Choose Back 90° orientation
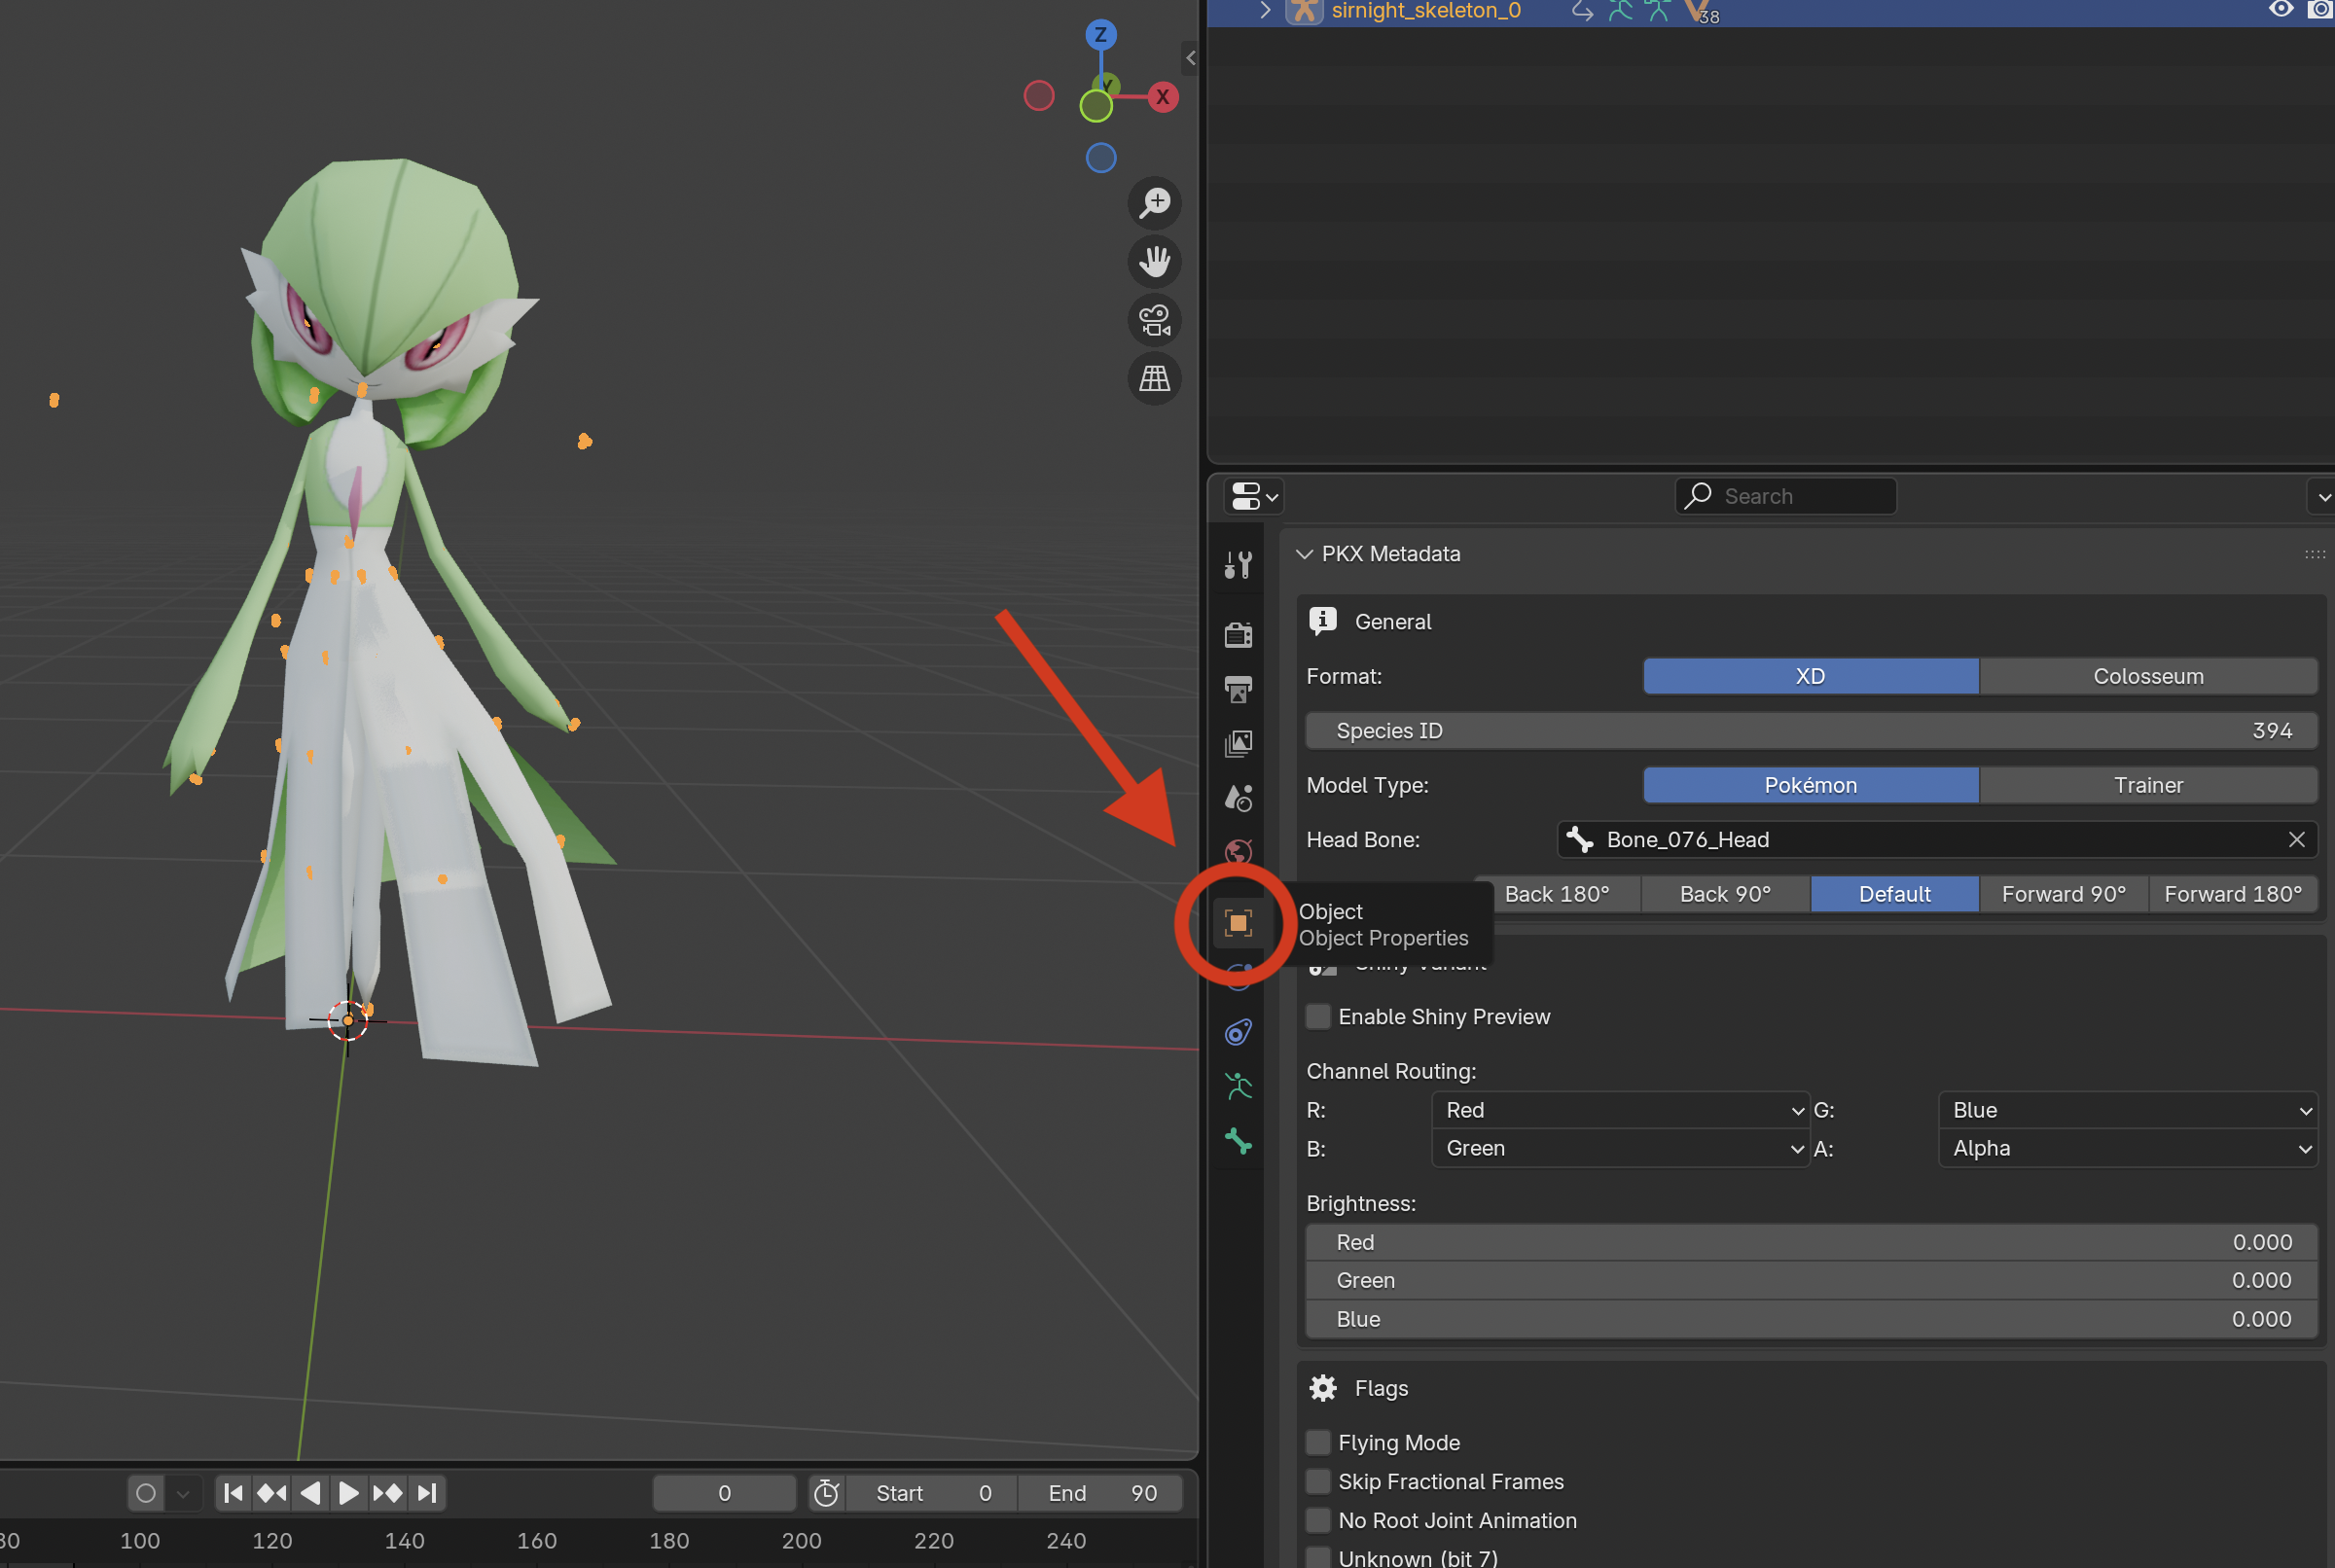The height and width of the screenshot is (1568, 2335). pos(1725,894)
